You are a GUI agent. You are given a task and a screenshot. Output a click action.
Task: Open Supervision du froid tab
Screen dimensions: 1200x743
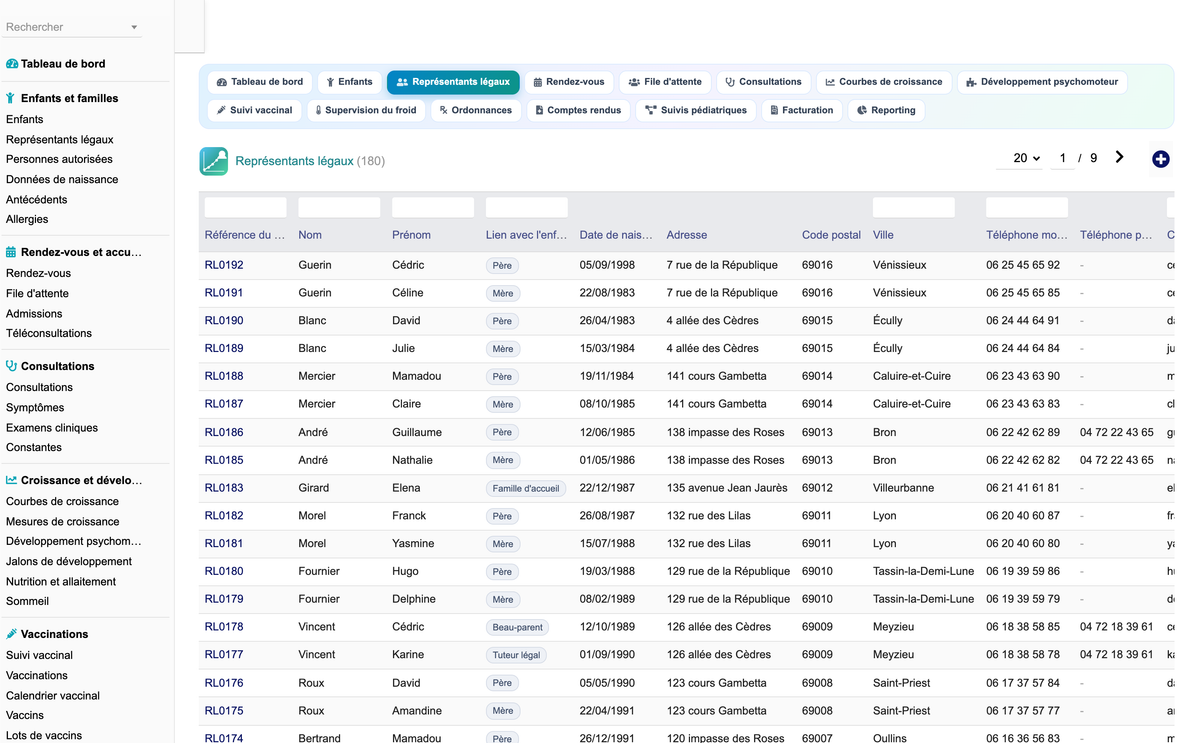click(365, 110)
